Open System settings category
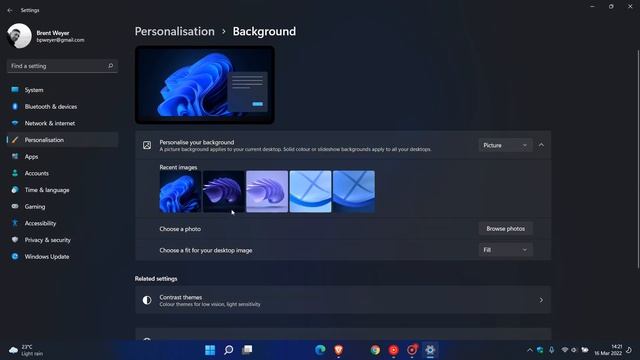 (x=62, y=90)
